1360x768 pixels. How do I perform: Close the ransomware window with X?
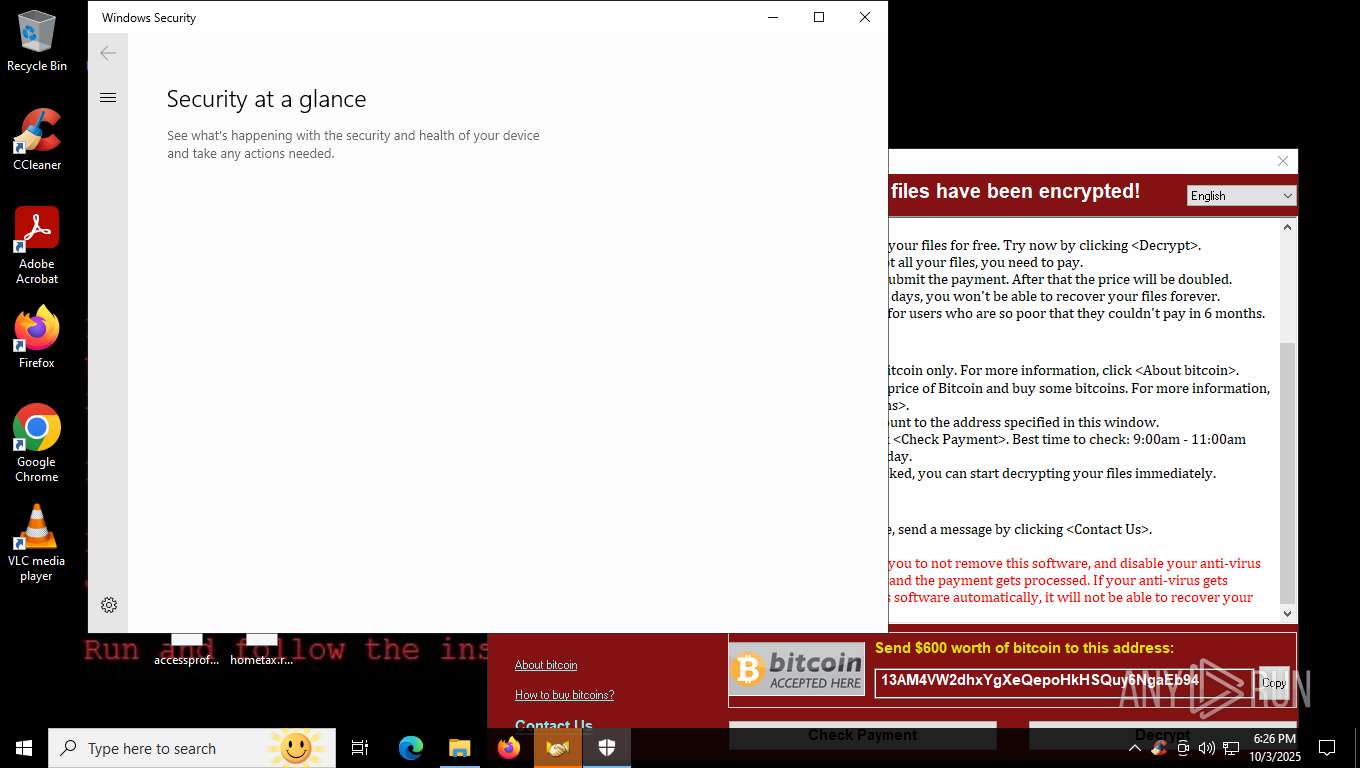(x=1283, y=161)
